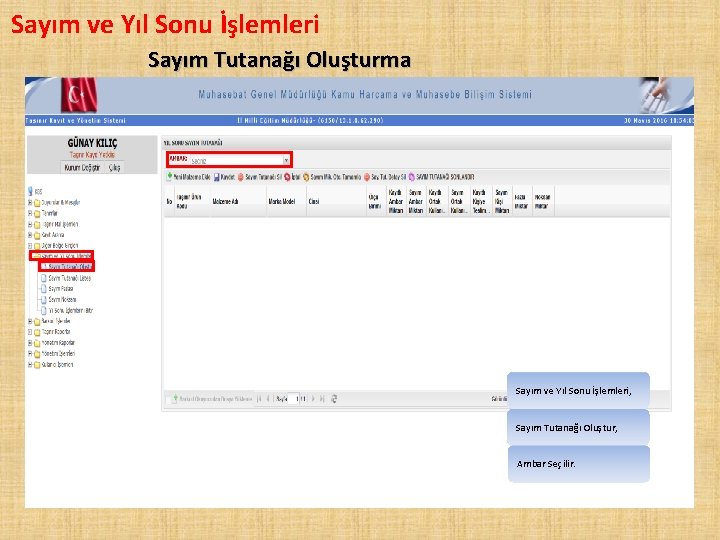The width and height of the screenshot is (720, 540).
Task: Click the Marka Model column header
Action: [x=286, y=202]
